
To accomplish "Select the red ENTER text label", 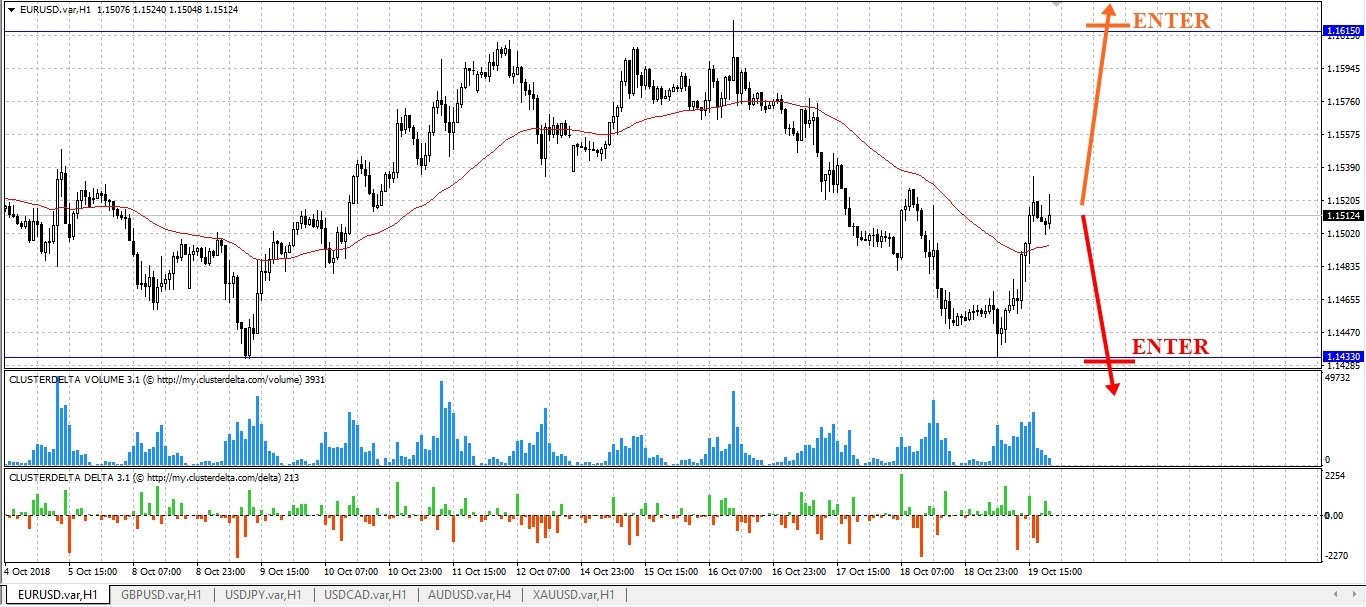I will click(1170, 347).
